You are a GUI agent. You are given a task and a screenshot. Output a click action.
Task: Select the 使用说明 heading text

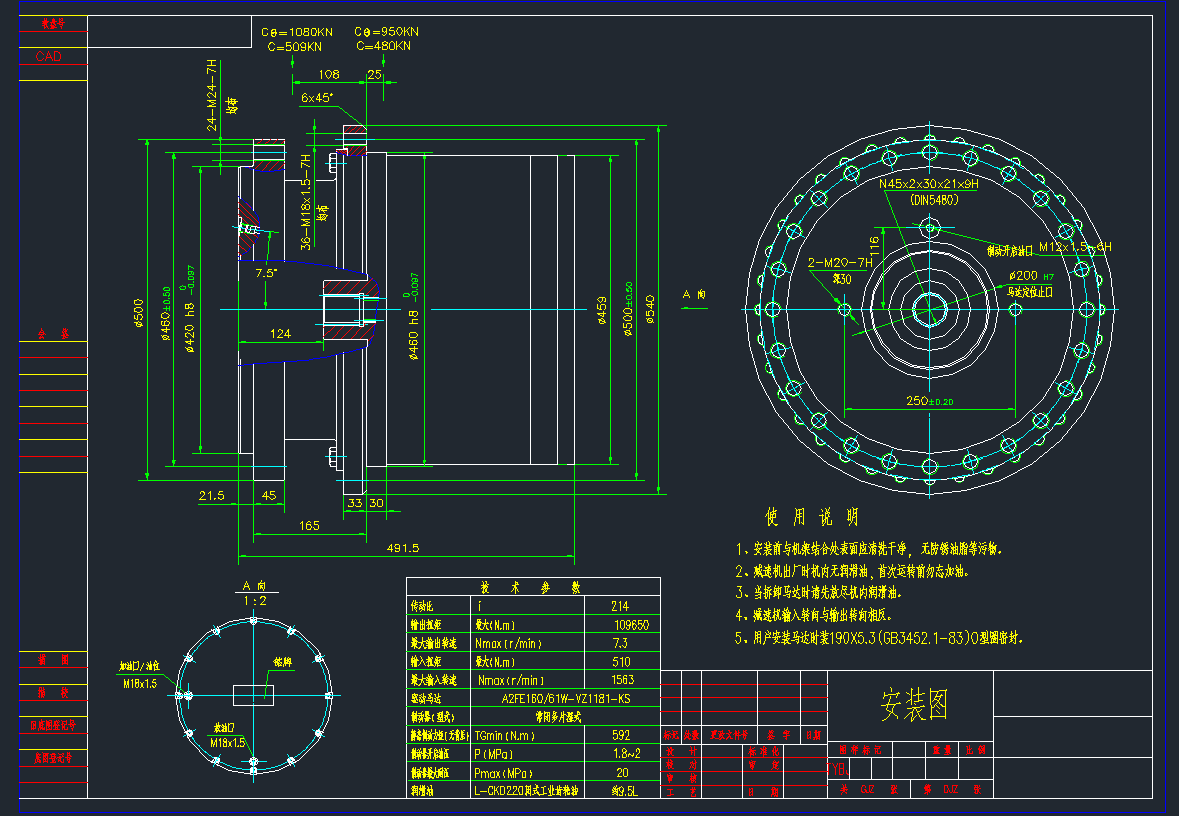(811, 517)
